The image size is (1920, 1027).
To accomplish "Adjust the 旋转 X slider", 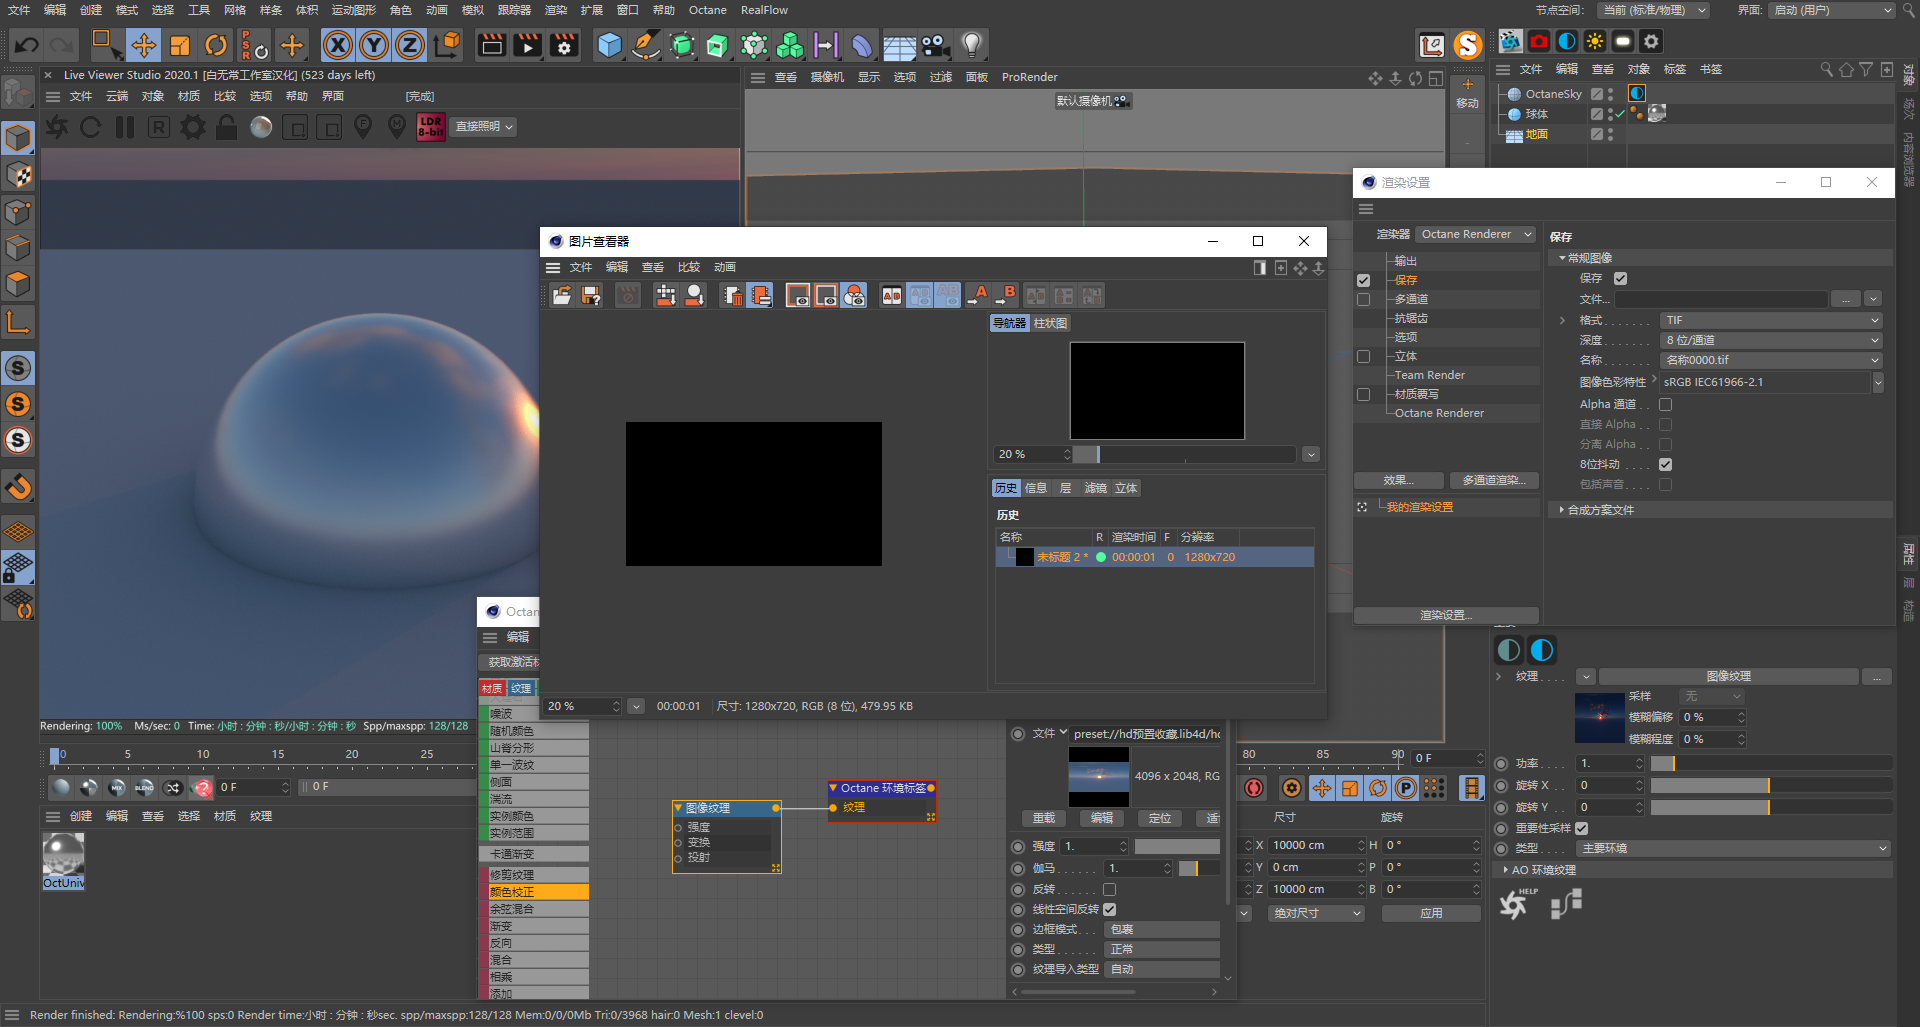I will (x=1770, y=785).
